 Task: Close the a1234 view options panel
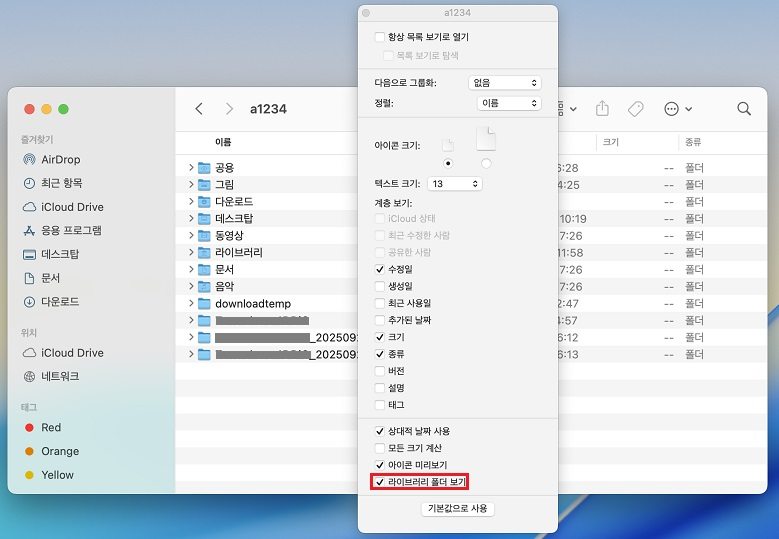(366, 13)
